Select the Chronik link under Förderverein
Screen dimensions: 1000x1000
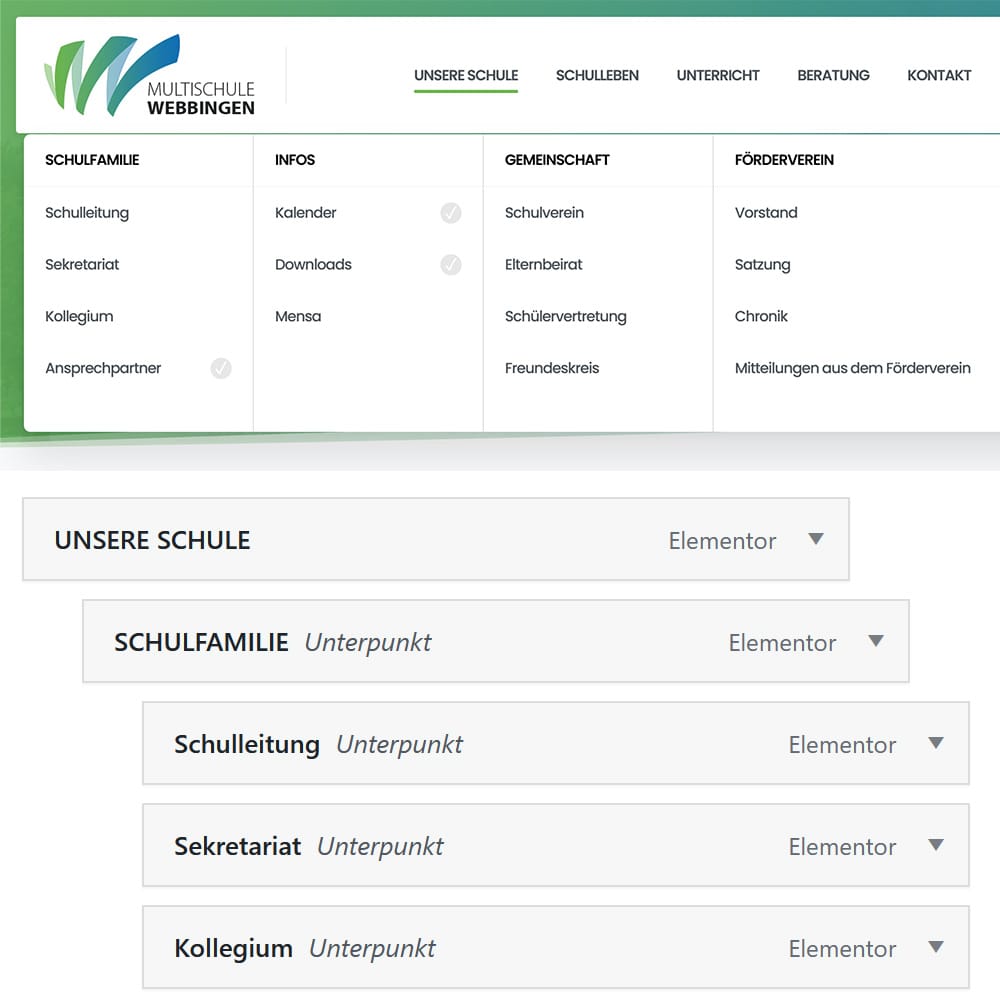(761, 317)
